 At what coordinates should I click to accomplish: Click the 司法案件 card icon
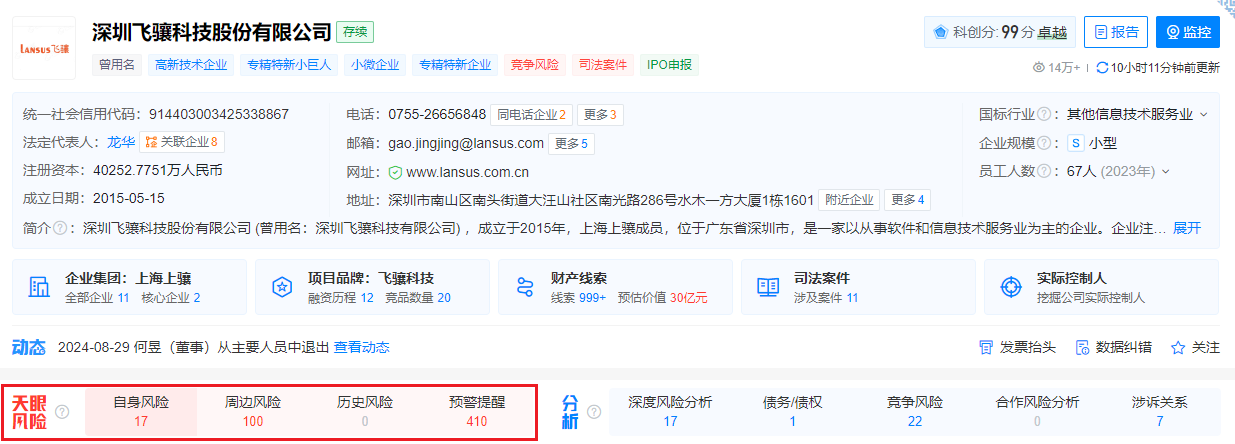[768, 287]
